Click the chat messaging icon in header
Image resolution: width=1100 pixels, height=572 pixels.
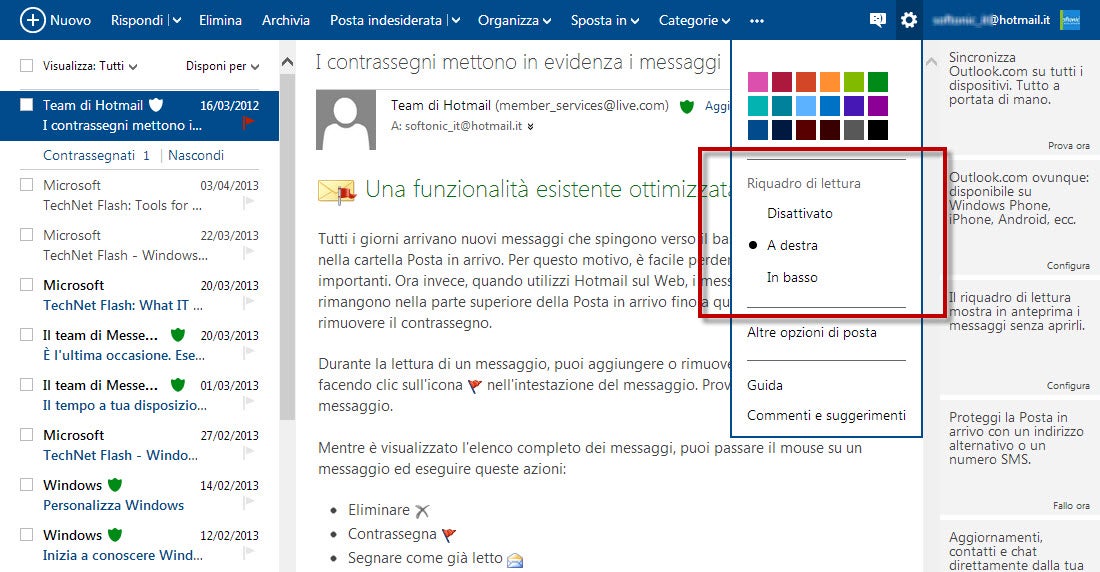878,20
